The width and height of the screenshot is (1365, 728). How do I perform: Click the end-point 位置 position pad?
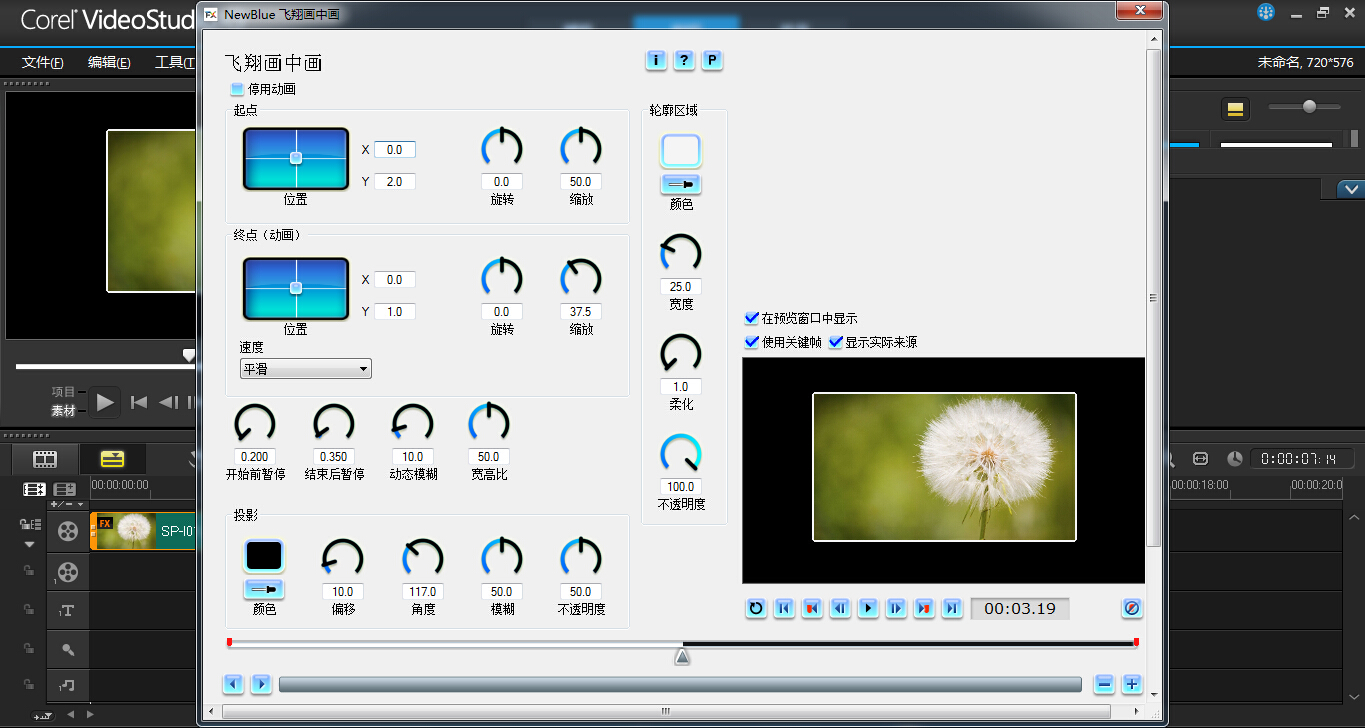point(296,288)
